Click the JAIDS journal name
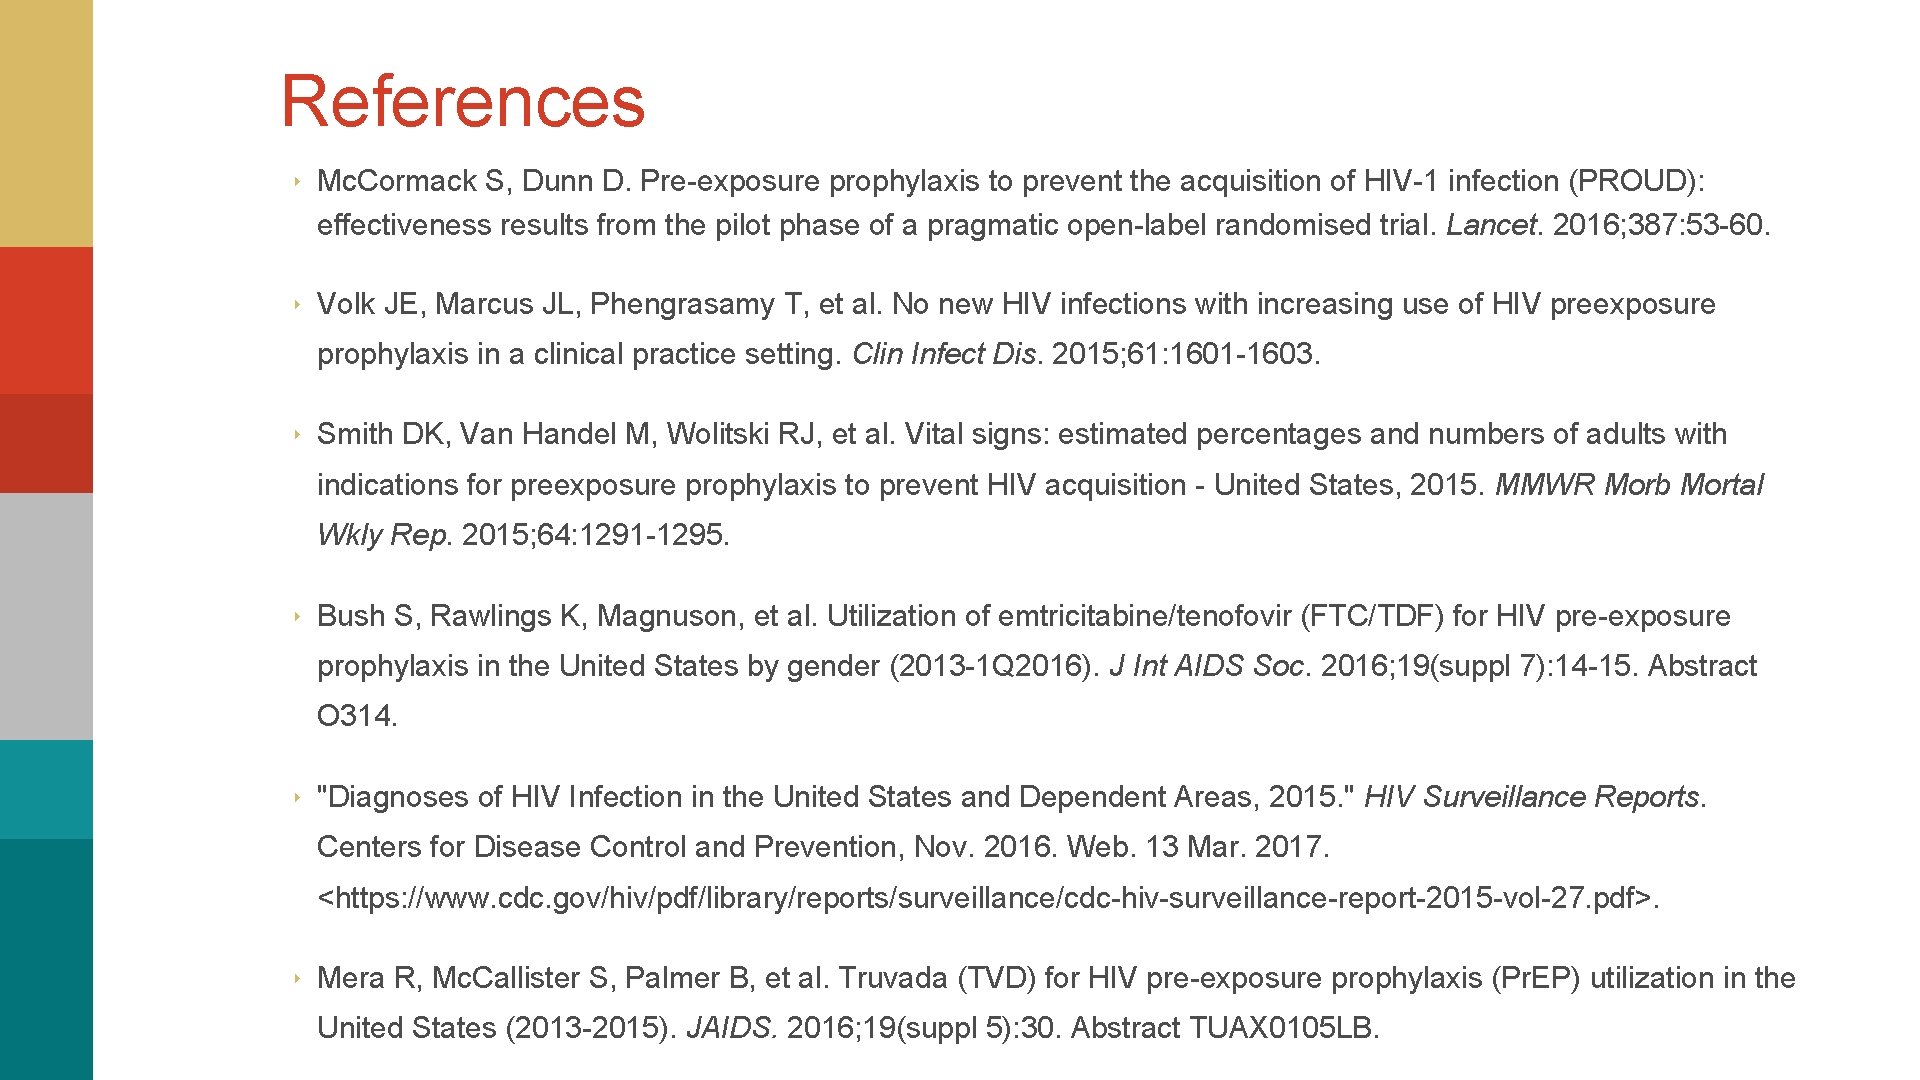The image size is (1920, 1080). (731, 1028)
